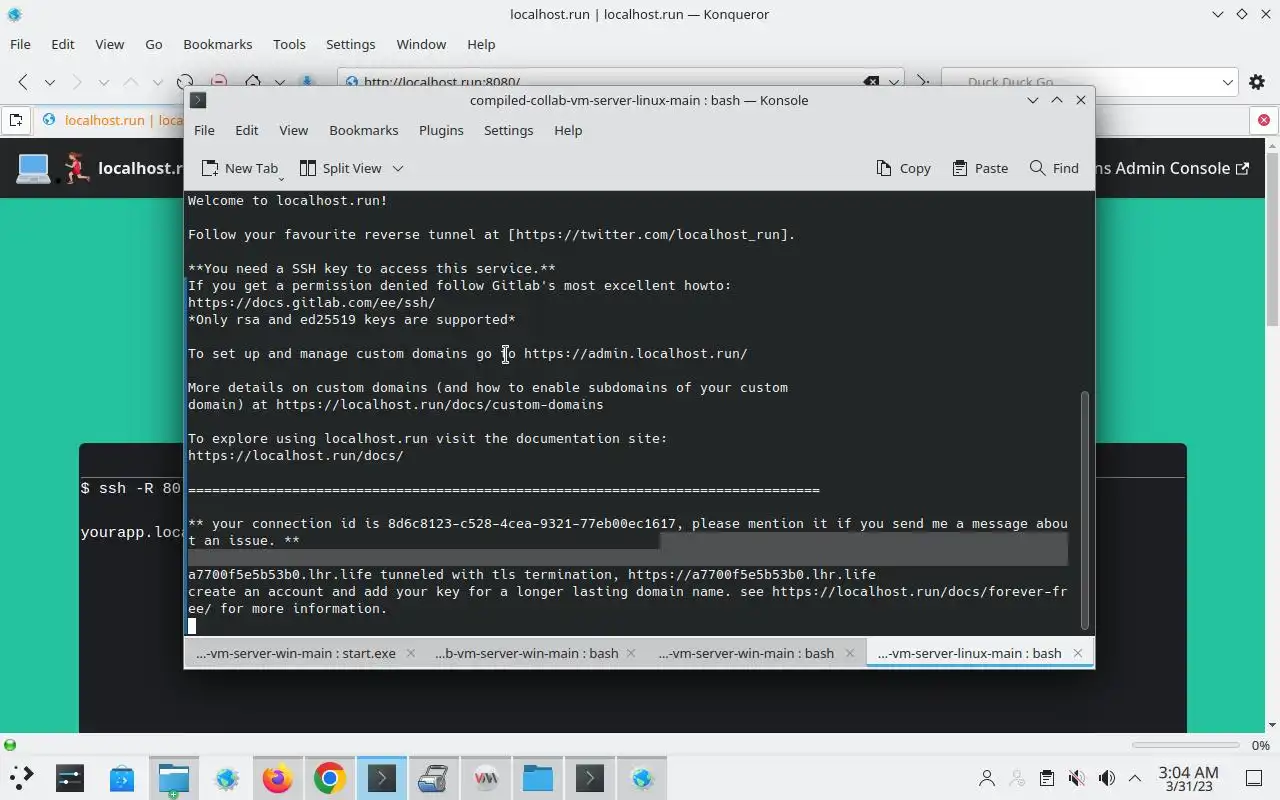Click the clipboard tray icon
Viewport: 1280px width, 800px height.
(x=1046, y=778)
